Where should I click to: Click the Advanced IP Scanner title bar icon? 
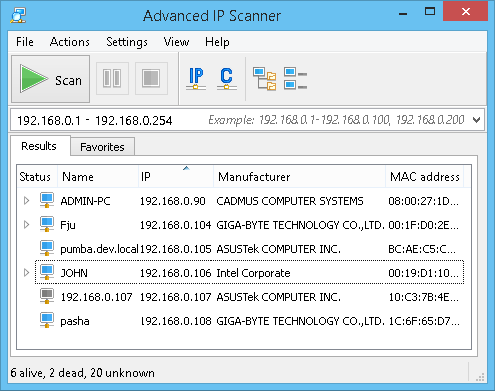[18, 16]
